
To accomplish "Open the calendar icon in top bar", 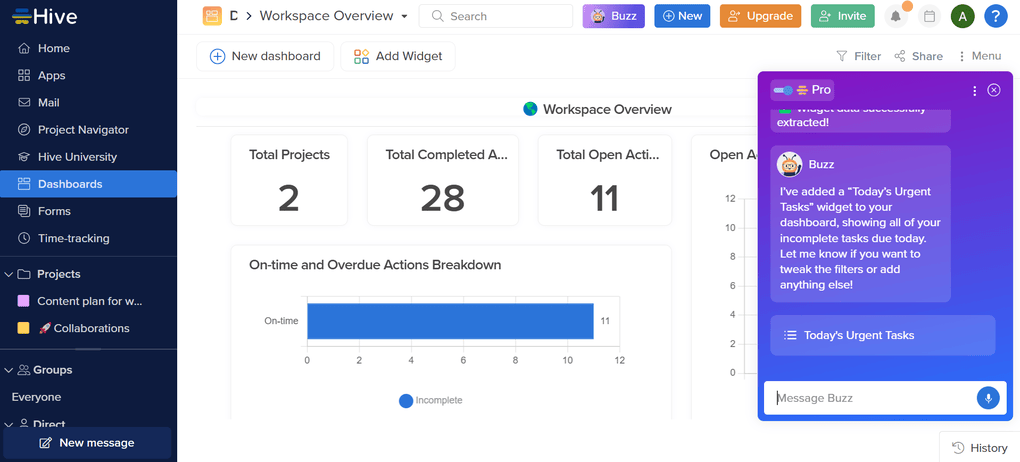I will [x=929, y=16].
